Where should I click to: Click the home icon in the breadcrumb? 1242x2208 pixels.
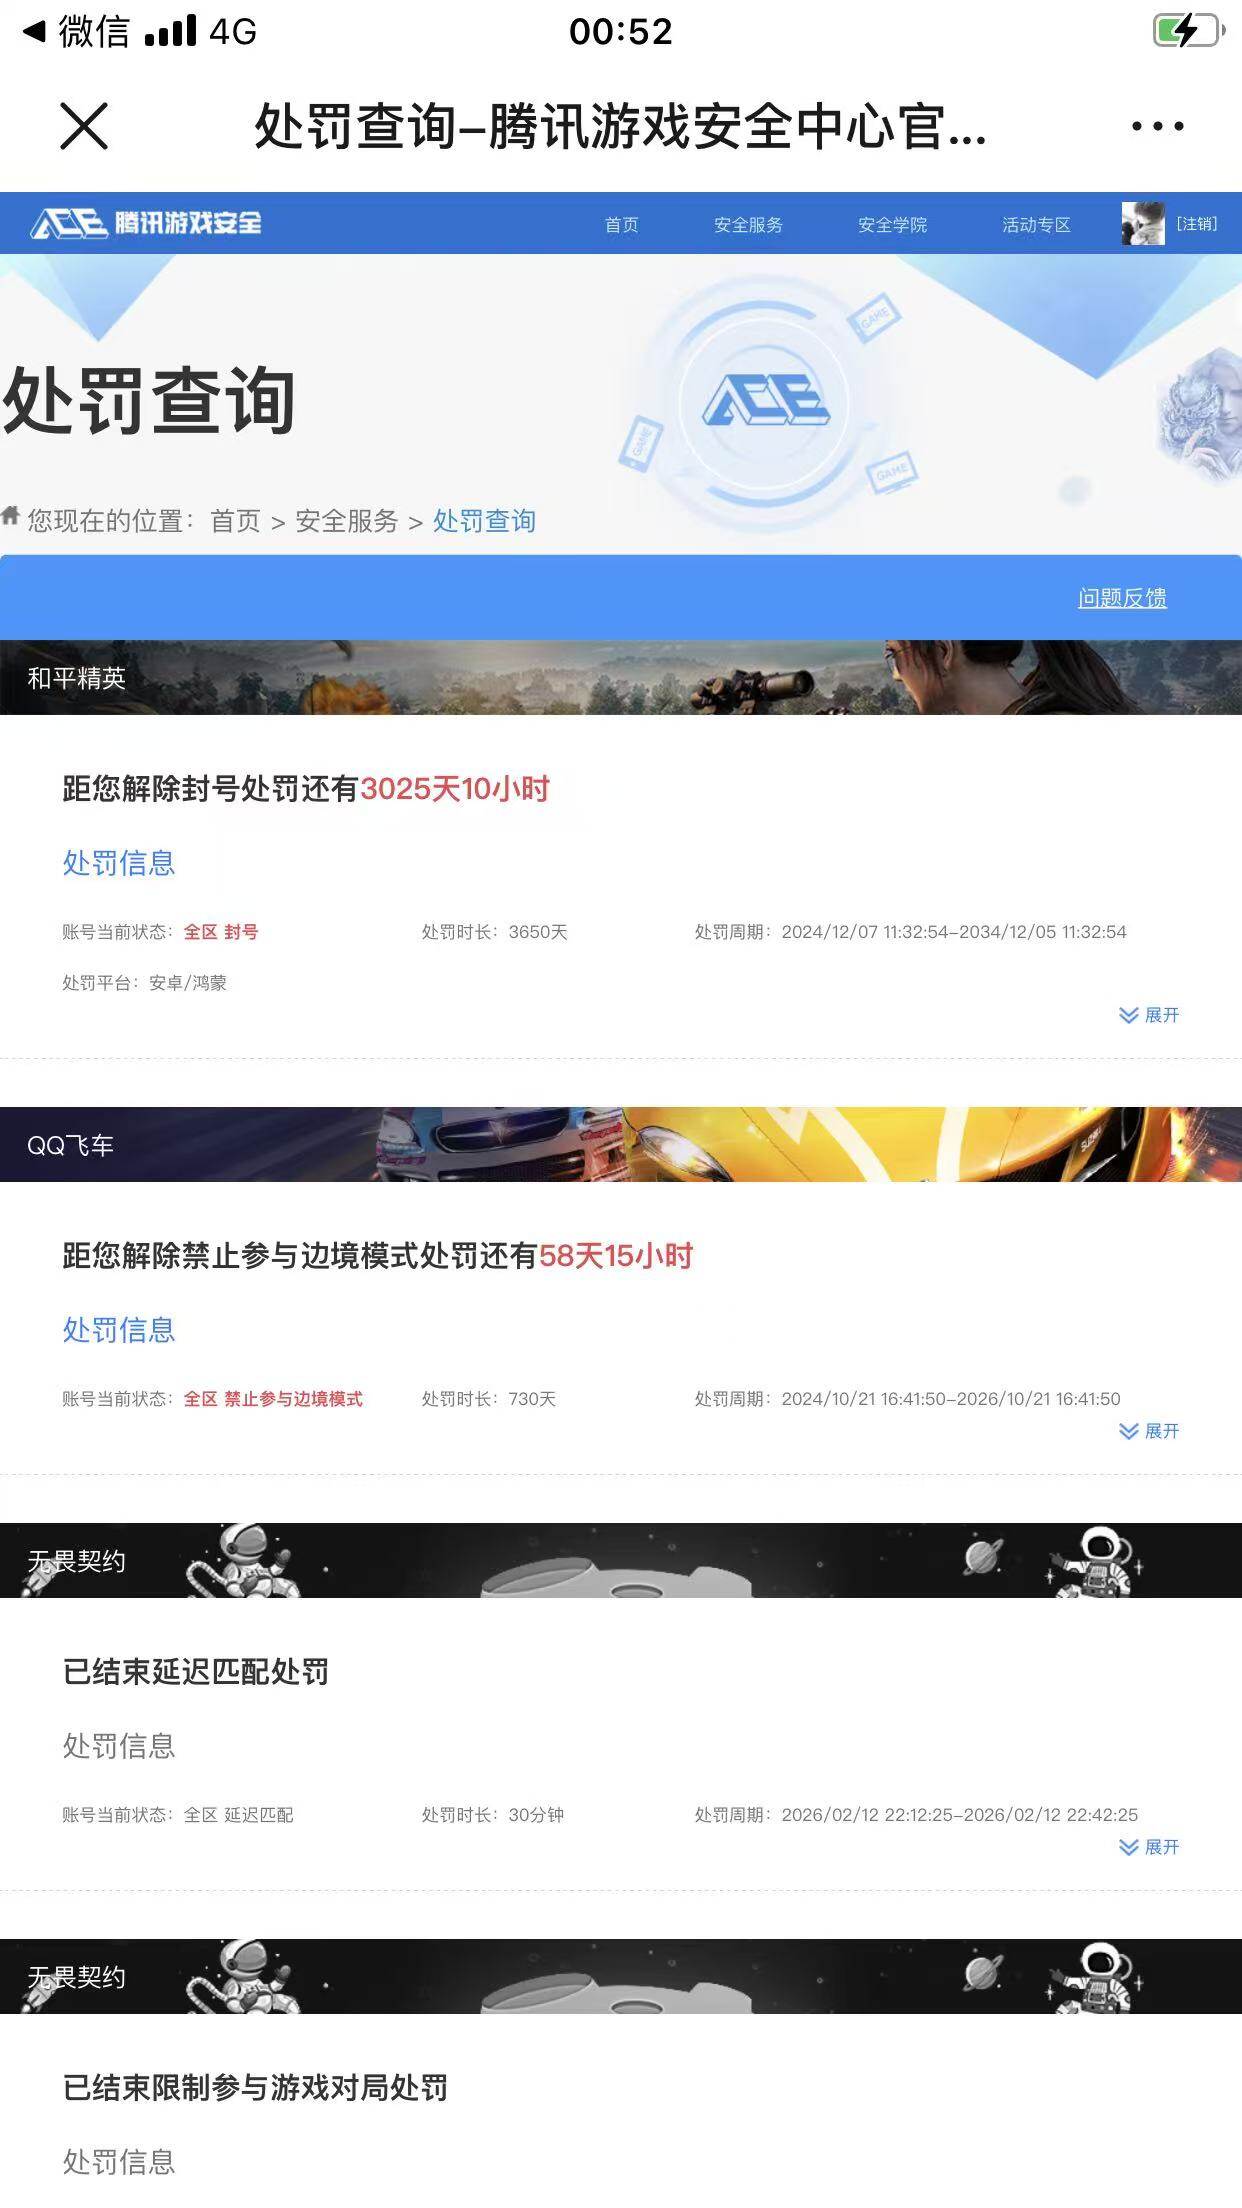point(11,516)
